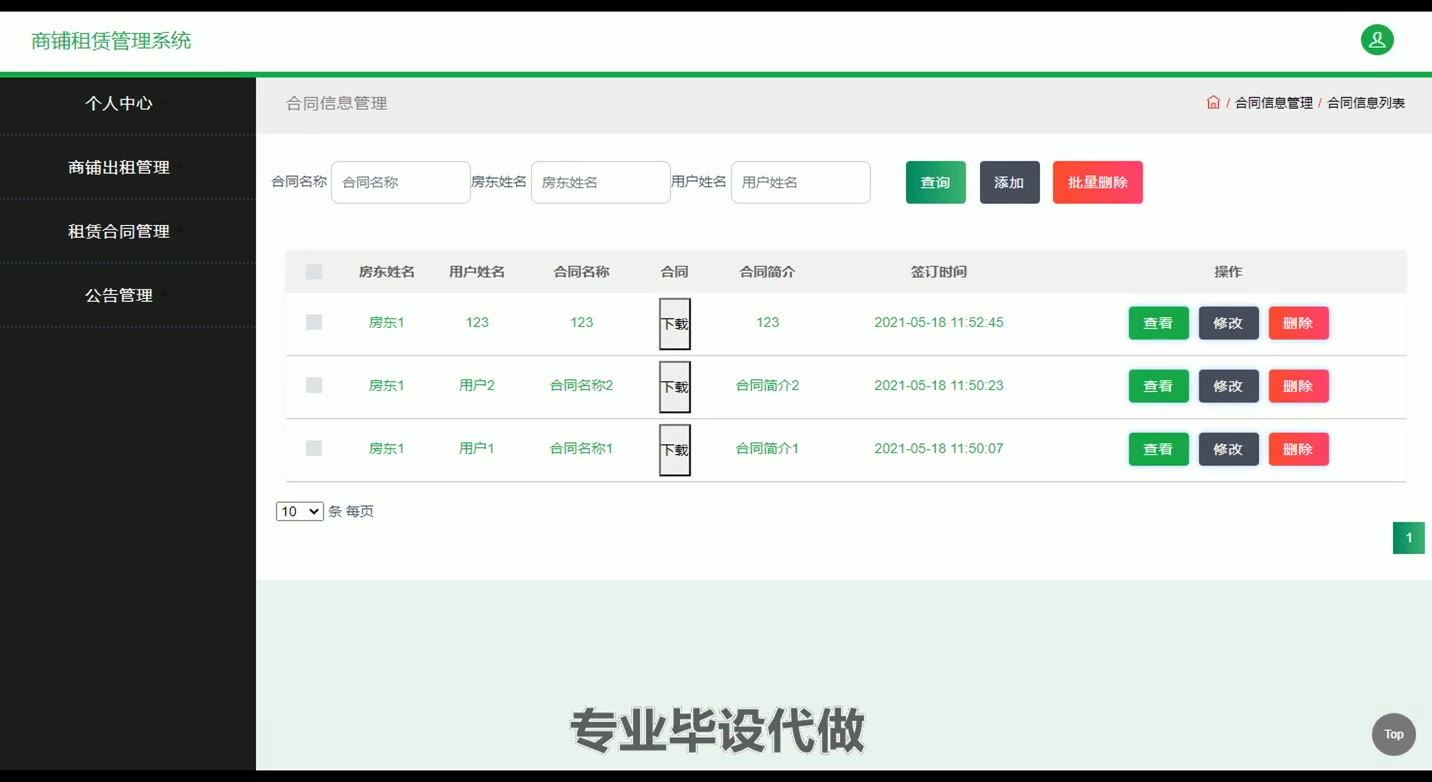Click the 合同简介 column header
Screen dimensions: 1432x782
[x=767, y=272]
